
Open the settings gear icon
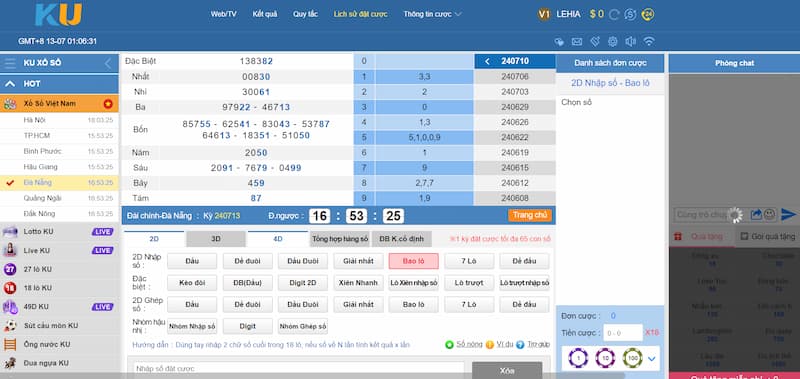tap(613, 41)
